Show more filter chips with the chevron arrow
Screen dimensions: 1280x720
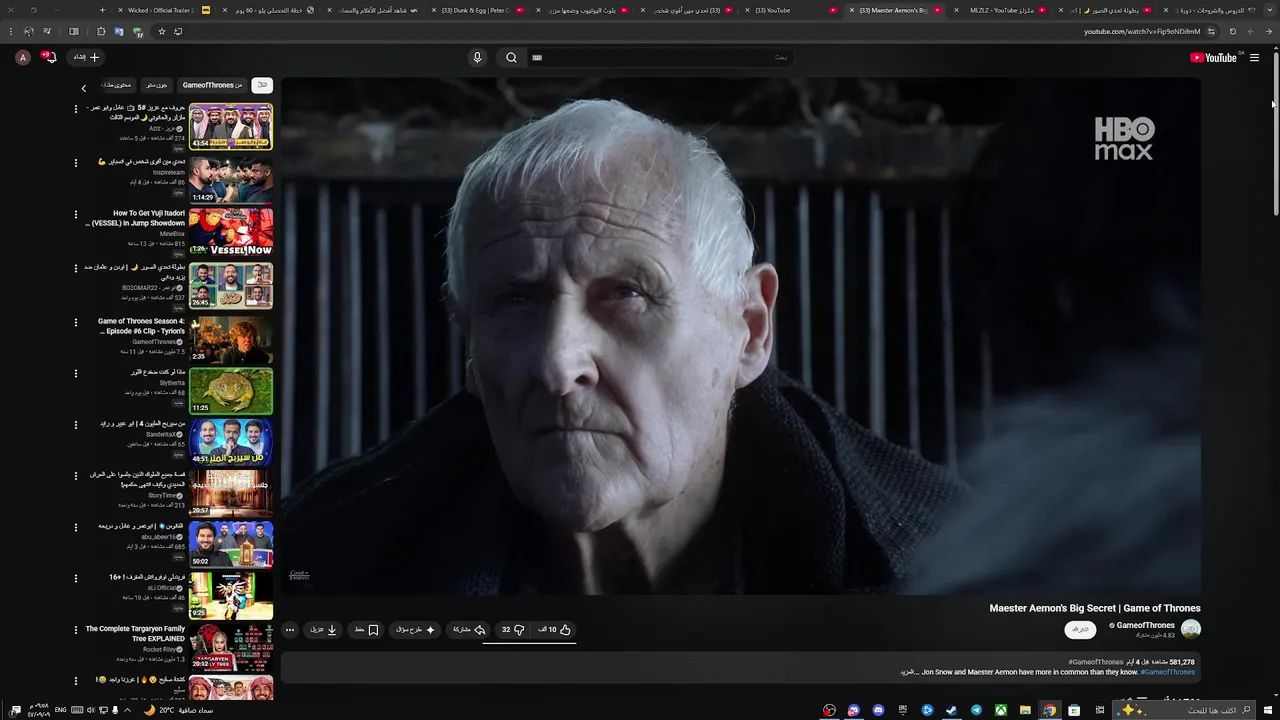pyautogui.click(x=84, y=88)
